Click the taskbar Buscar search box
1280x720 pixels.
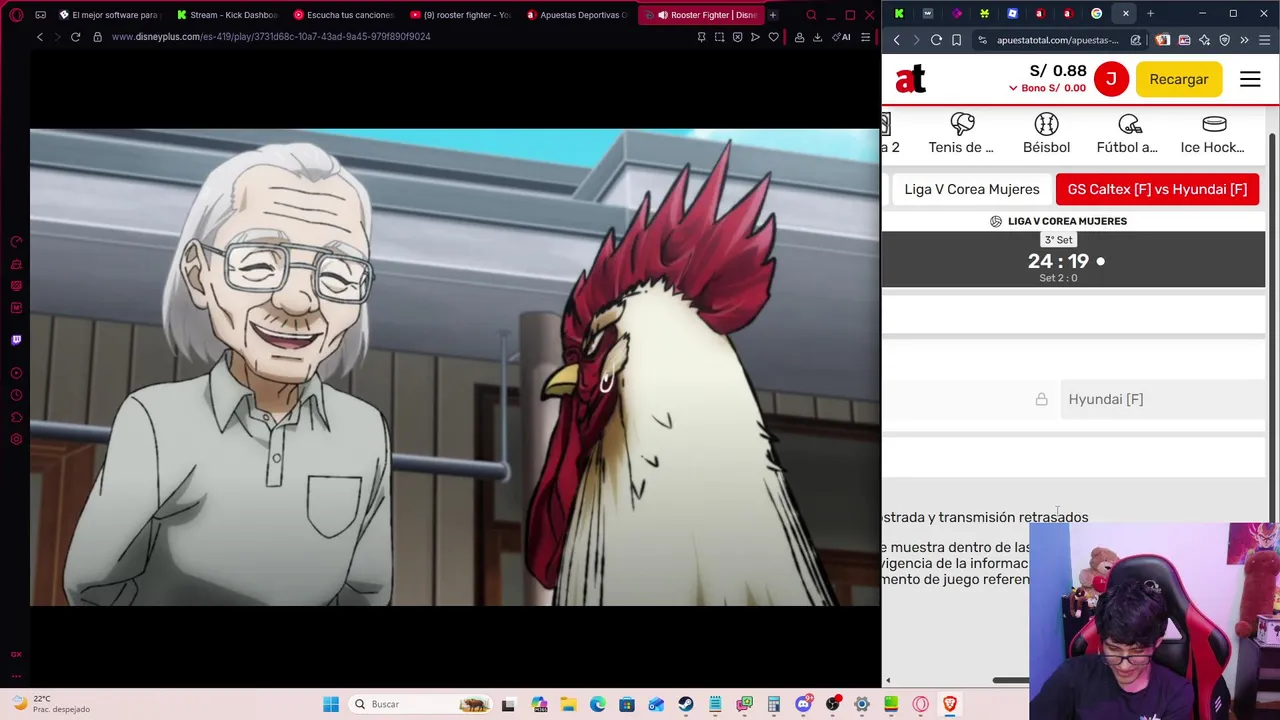click(420, 704)
